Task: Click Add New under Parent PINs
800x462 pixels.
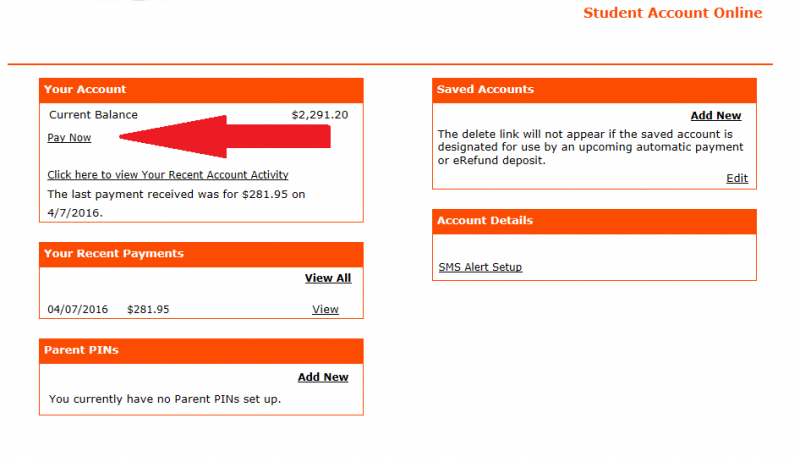Action: pos(323,377)
